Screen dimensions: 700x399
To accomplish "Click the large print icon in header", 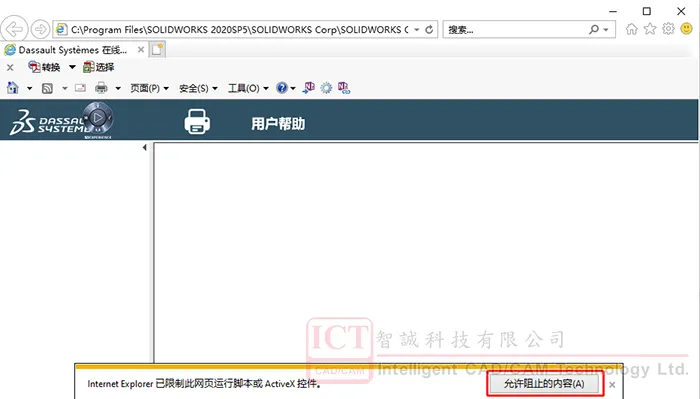I will click(197, 121).
